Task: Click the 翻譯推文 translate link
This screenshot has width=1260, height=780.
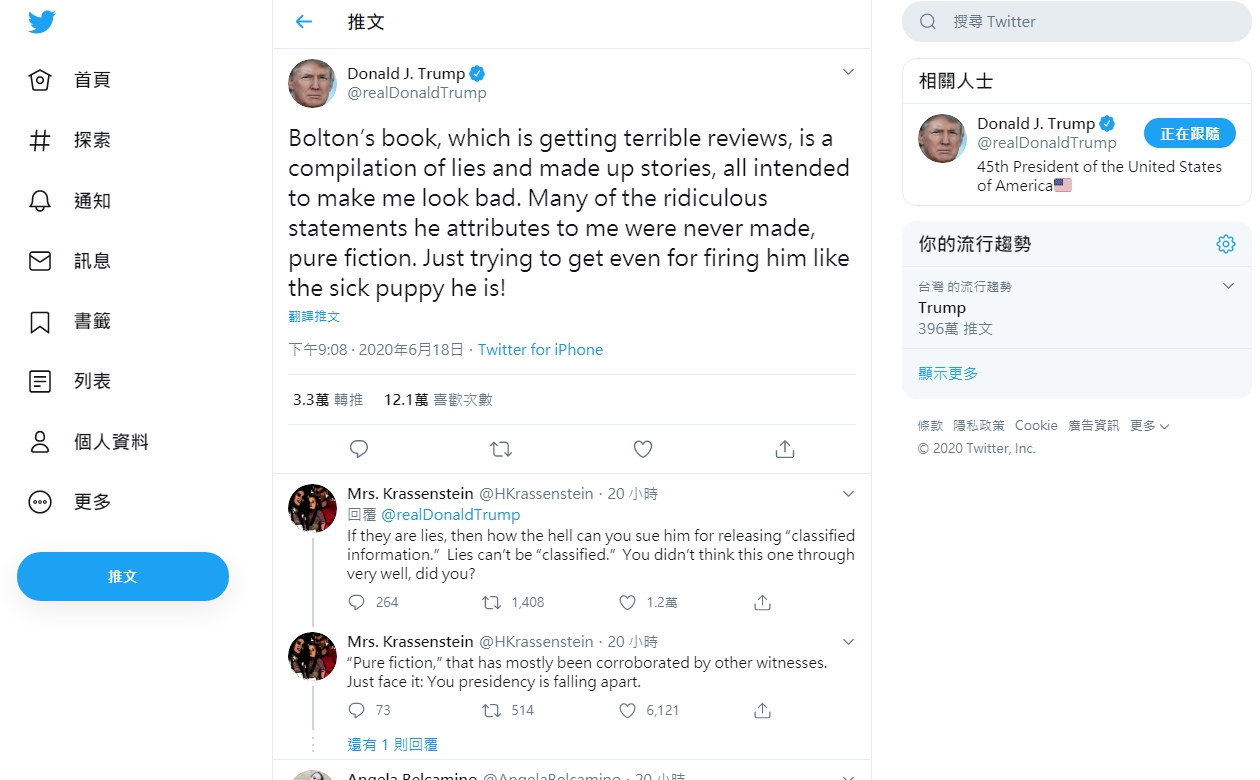Action: pyautogui.click(x=314, y=316)
